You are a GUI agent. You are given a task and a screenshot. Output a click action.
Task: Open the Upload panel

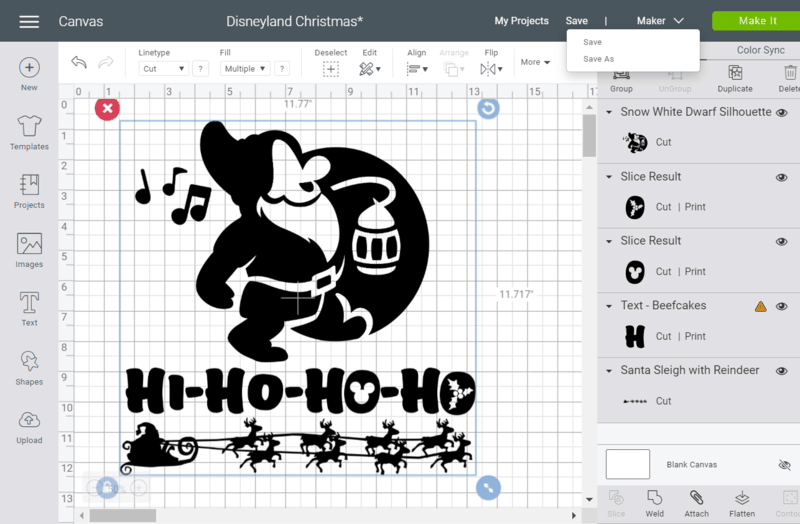click(x=29, y=428)
